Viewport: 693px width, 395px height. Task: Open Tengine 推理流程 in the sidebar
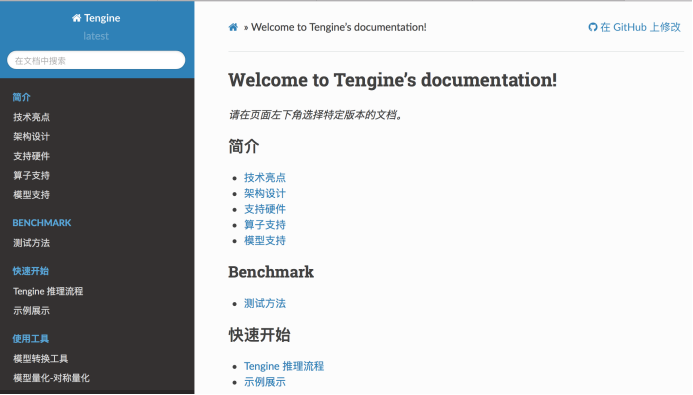point(48,291)
